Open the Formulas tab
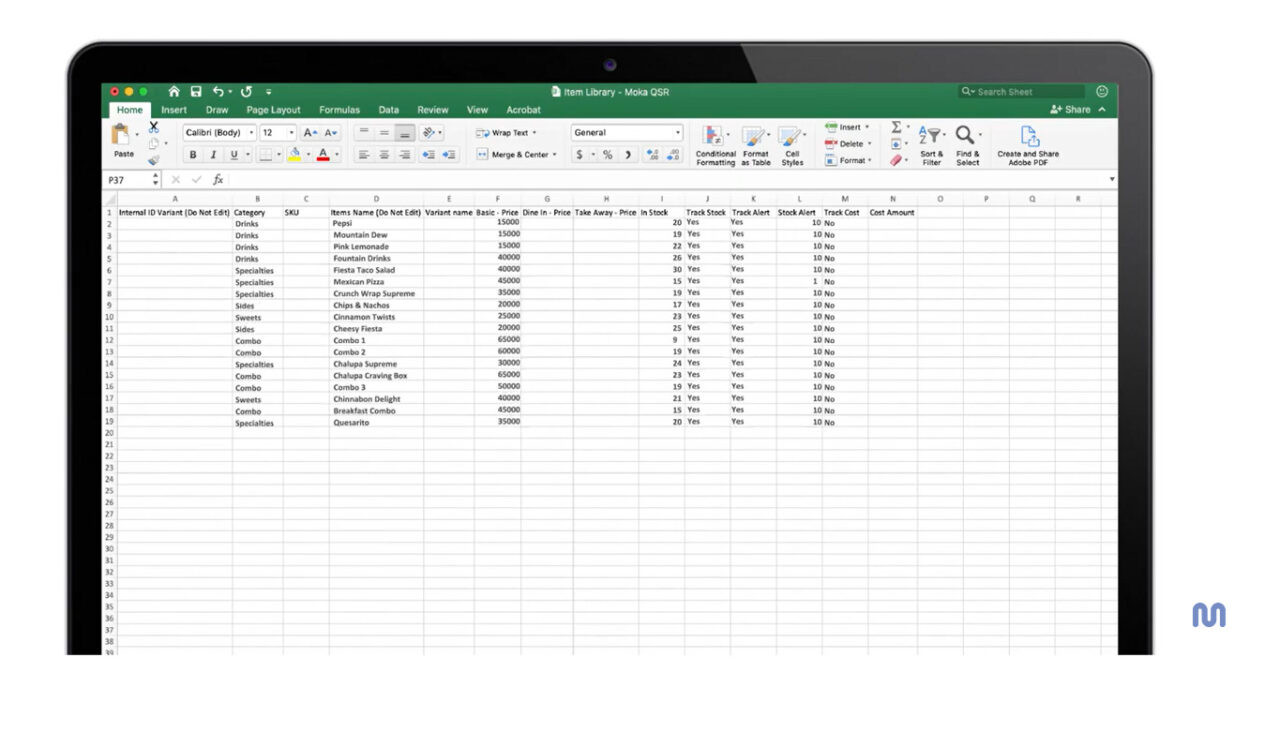The height and width of the screenshot is (747, 1280). coord(339,110)
